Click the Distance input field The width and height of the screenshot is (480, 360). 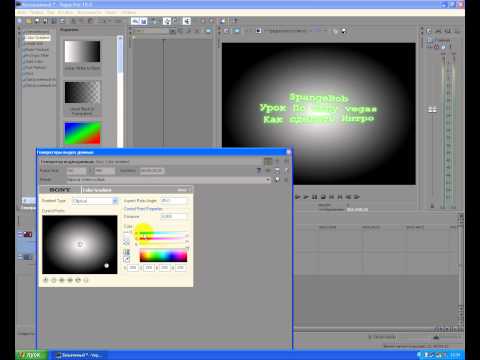pyautogui.click(x=173, y=217)
